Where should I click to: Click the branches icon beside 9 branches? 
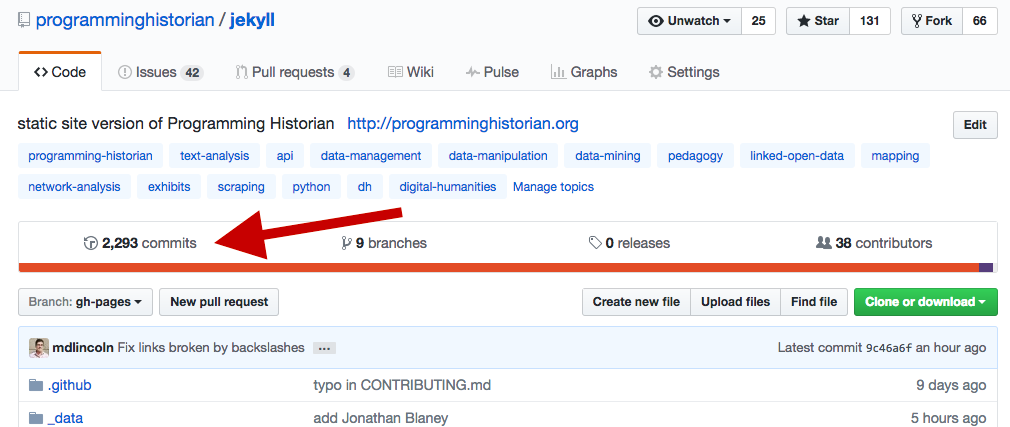tap(346, 243)
